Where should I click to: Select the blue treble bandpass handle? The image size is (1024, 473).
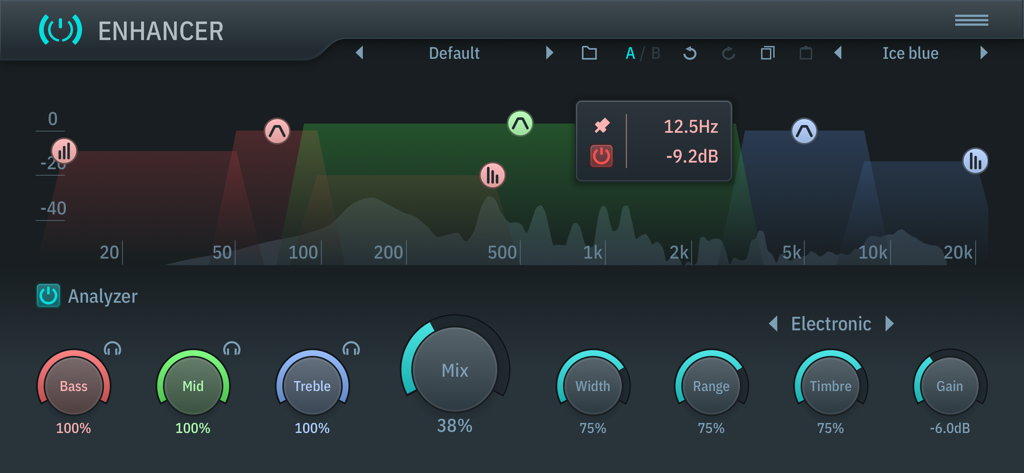click(805, 131)
